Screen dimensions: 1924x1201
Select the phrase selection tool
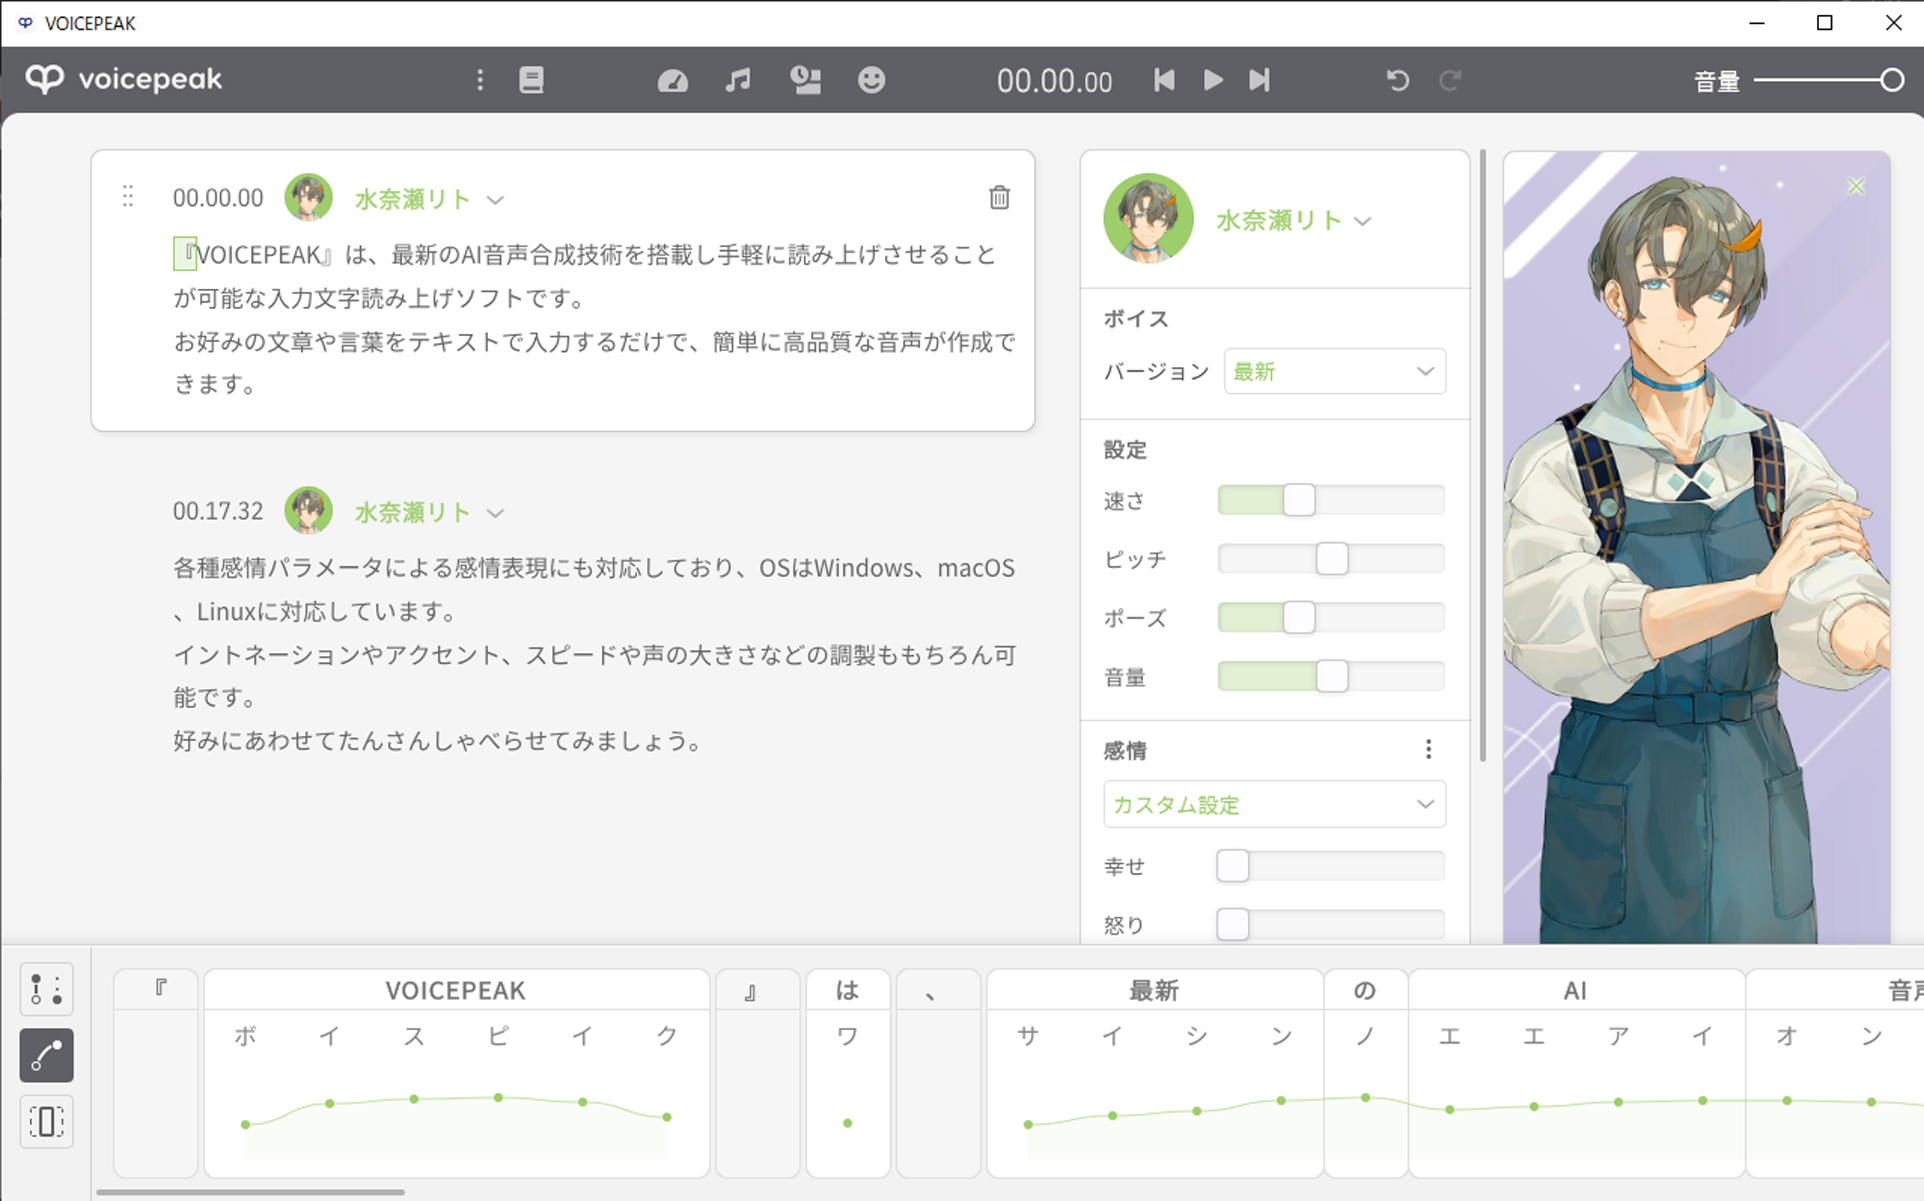tap(46, 1122)
